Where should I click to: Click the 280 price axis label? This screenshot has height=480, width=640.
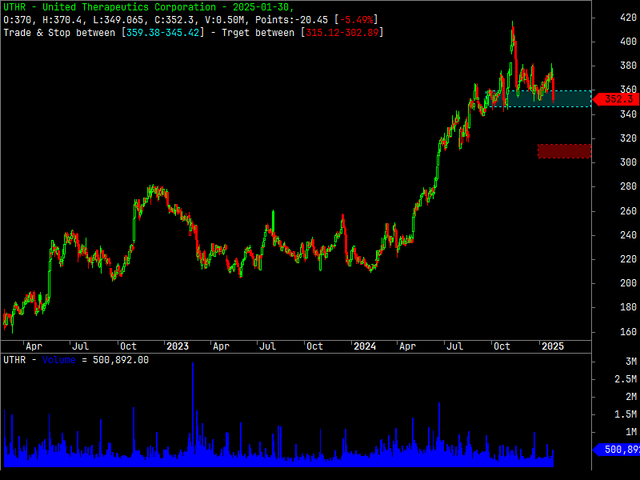click(628, 187)
